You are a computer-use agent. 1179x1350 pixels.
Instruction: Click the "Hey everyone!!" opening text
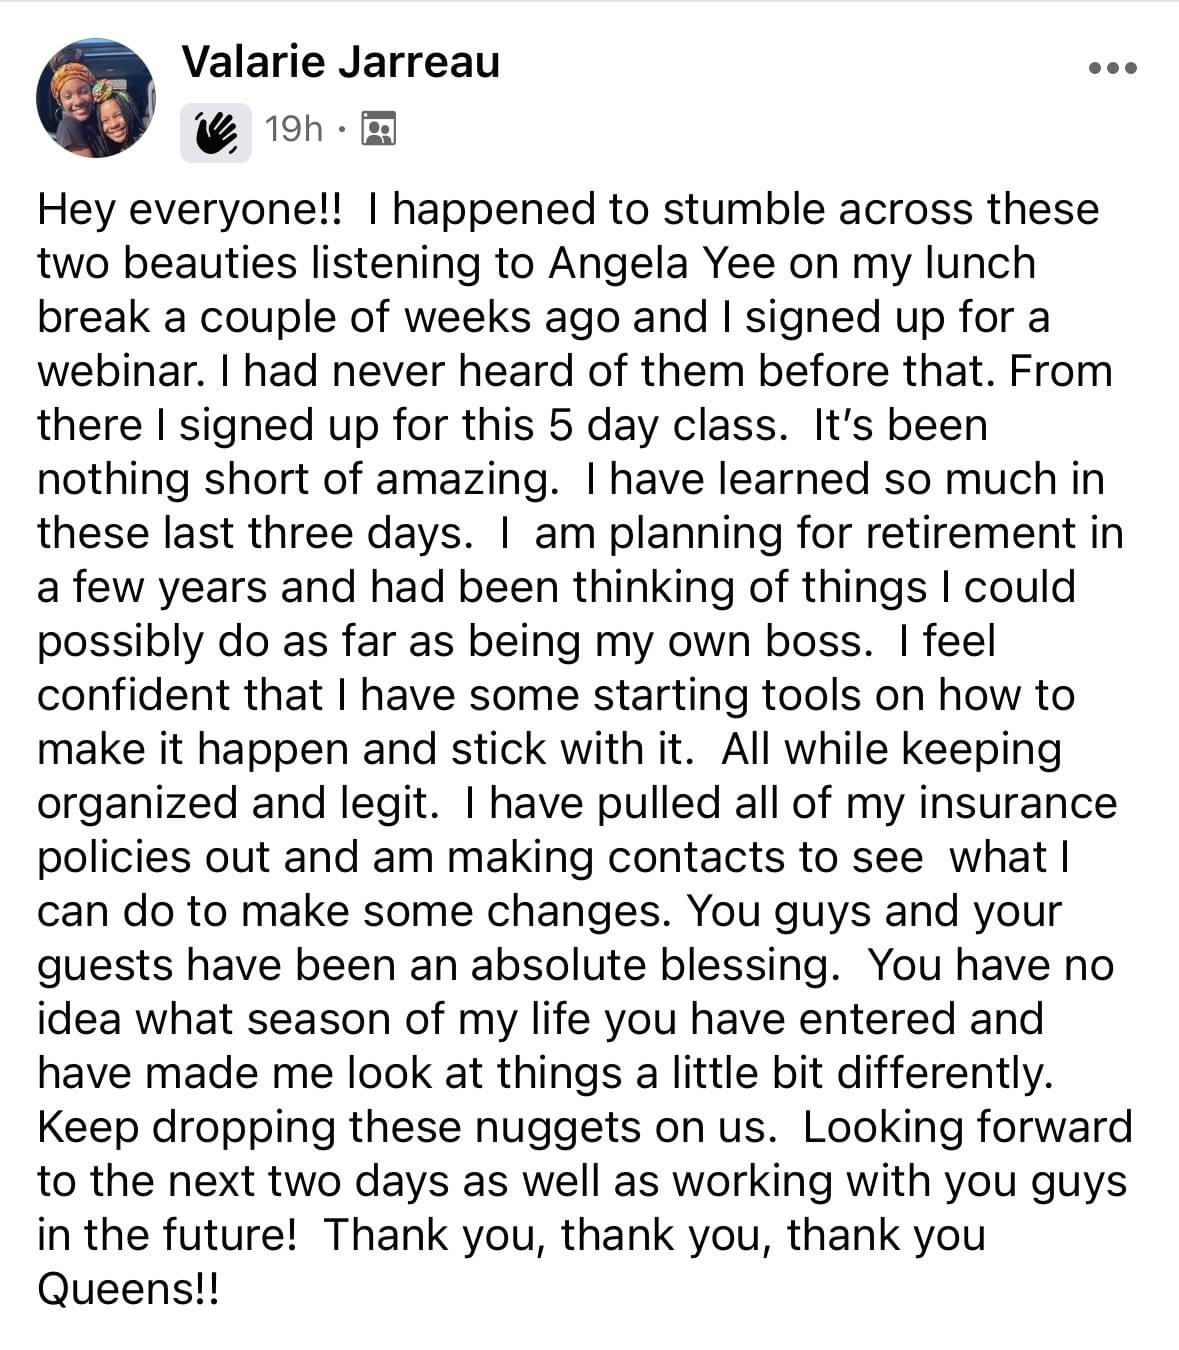pos(190,210)
